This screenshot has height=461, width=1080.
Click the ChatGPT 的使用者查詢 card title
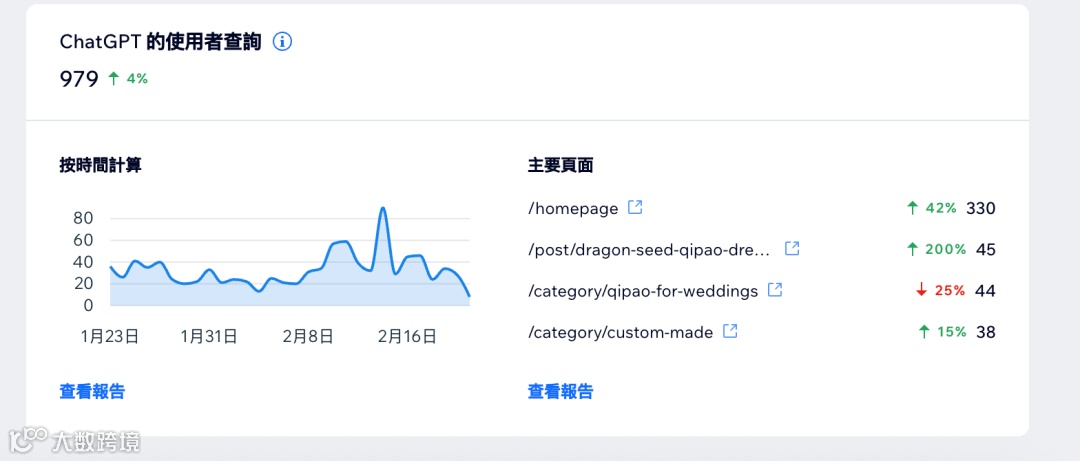point(160,42)
